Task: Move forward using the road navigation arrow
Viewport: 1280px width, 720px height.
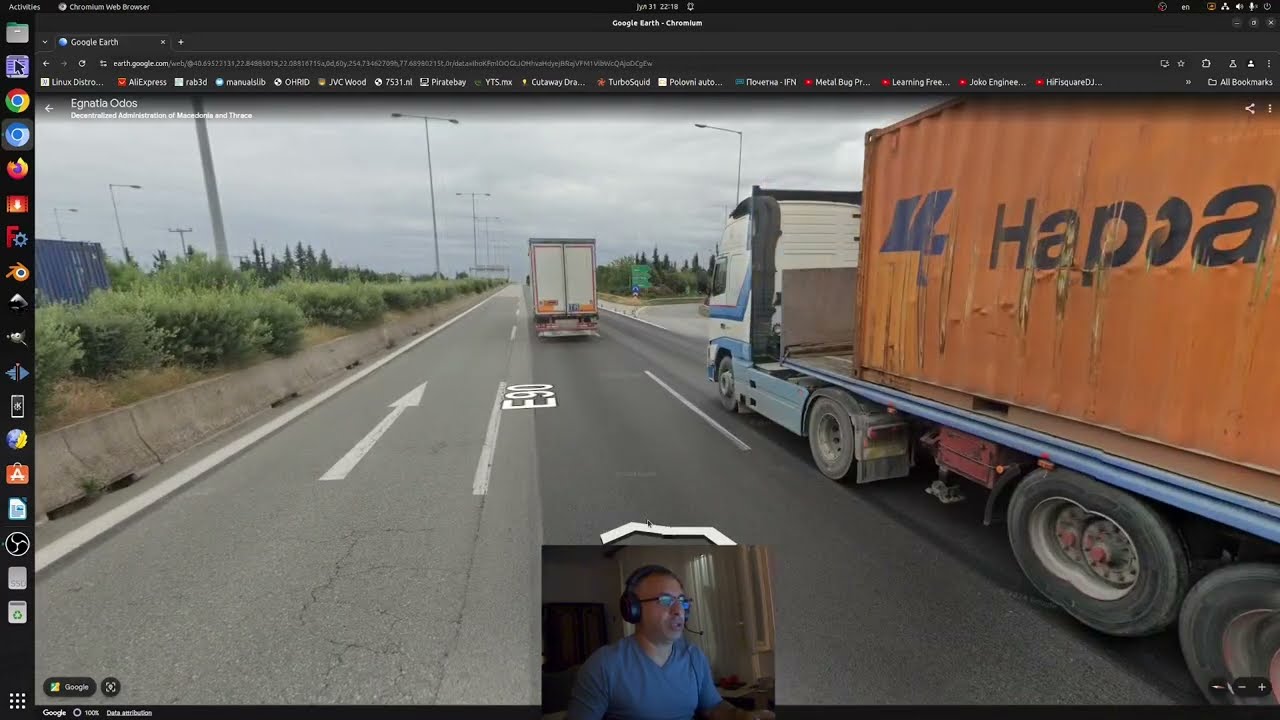Action: click(667, 534)
